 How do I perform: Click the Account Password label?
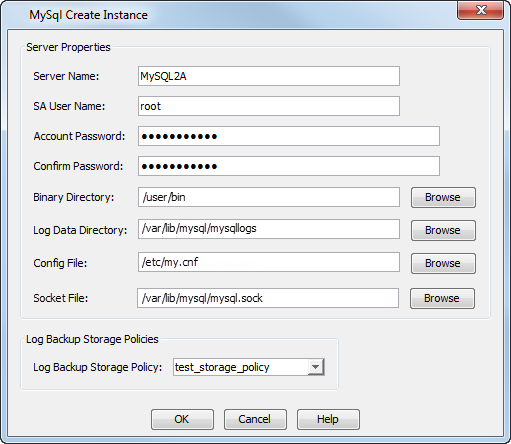79,136
